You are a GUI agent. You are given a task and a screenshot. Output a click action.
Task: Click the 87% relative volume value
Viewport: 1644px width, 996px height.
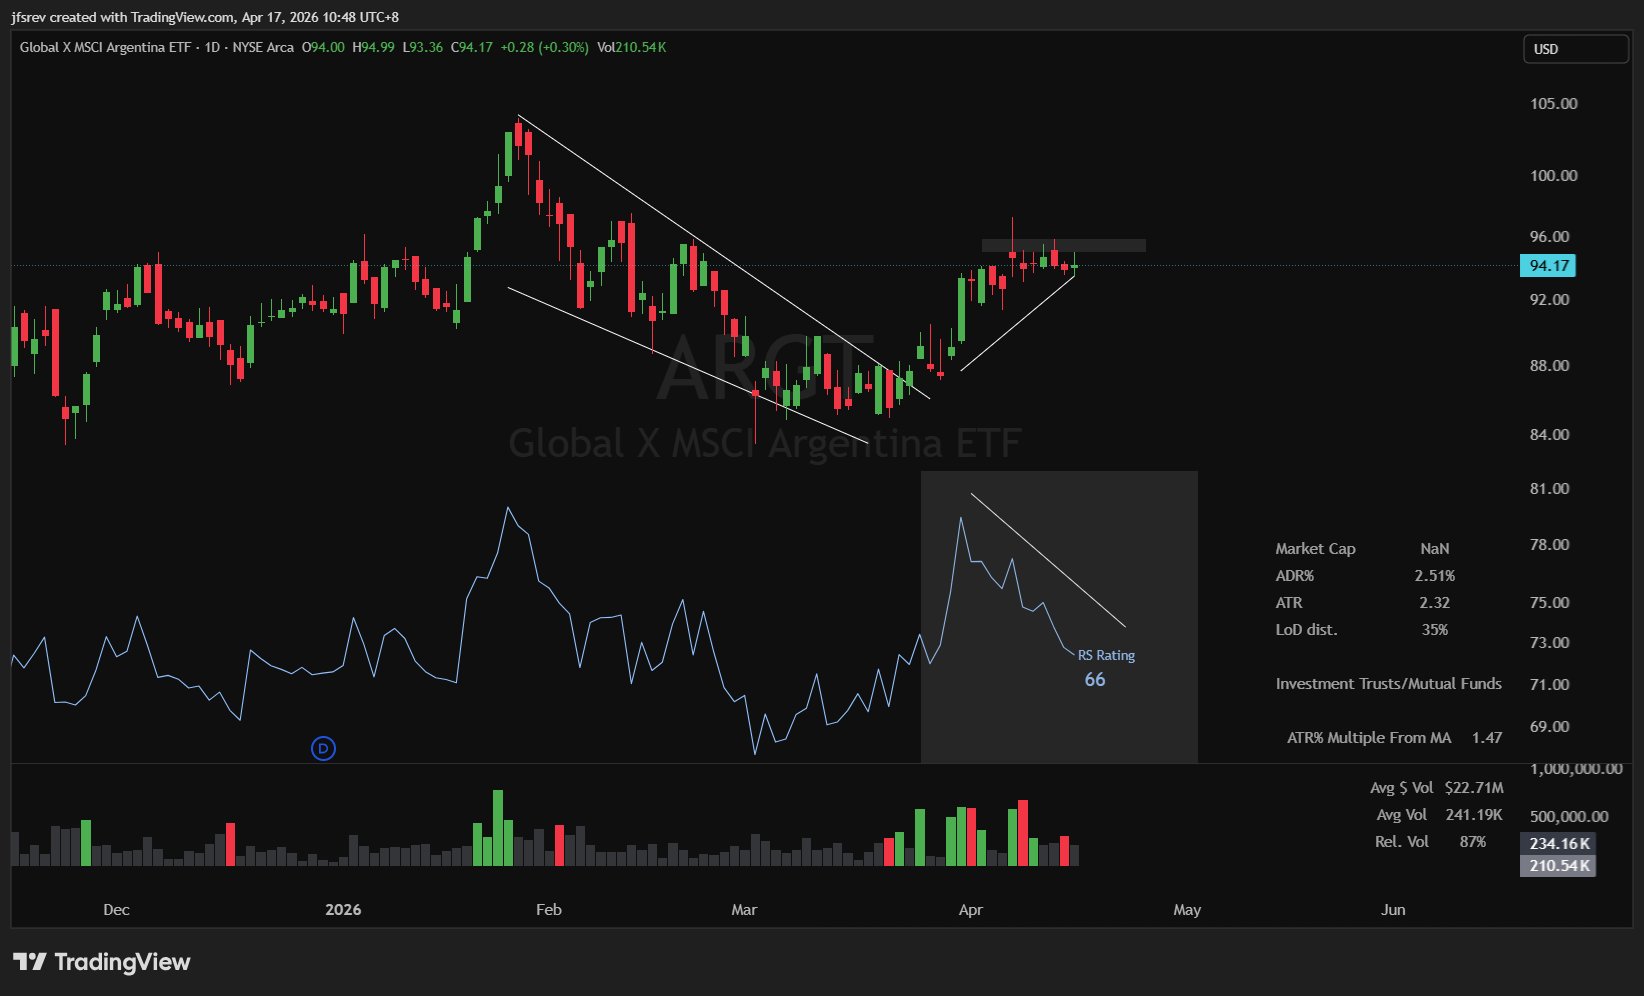pyautogui.click(x=1473, y=842)
